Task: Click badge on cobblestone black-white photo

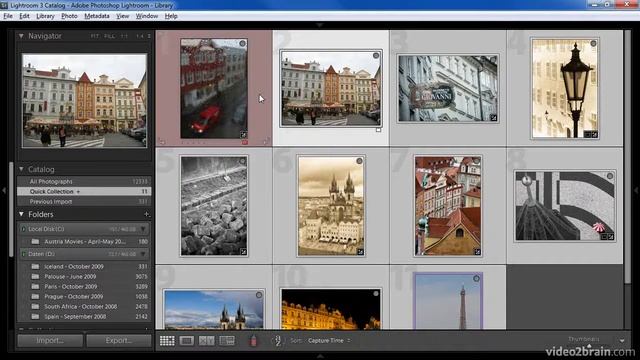Action: point(243,252)
